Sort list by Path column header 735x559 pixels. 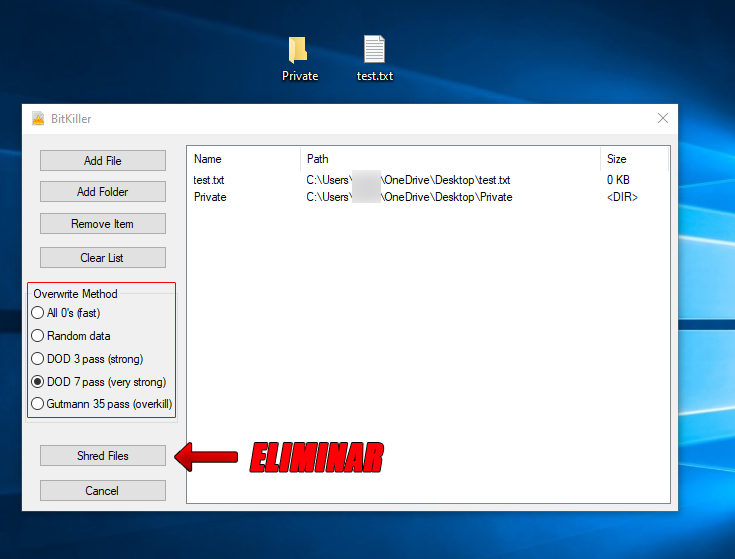(x=450, y=159)
